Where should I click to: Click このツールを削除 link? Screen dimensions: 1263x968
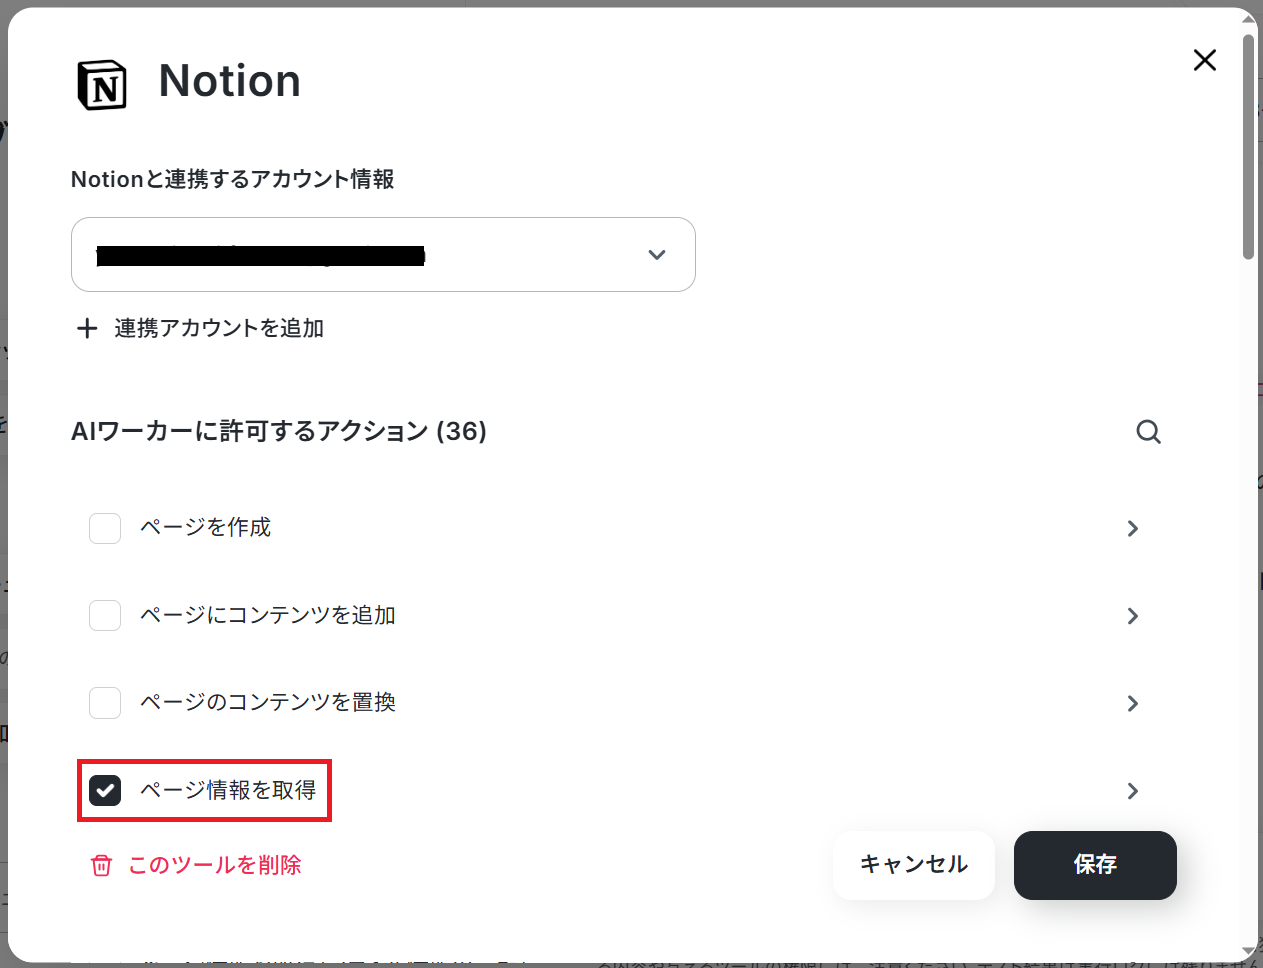pyautogui.click(x=215, y=865)
